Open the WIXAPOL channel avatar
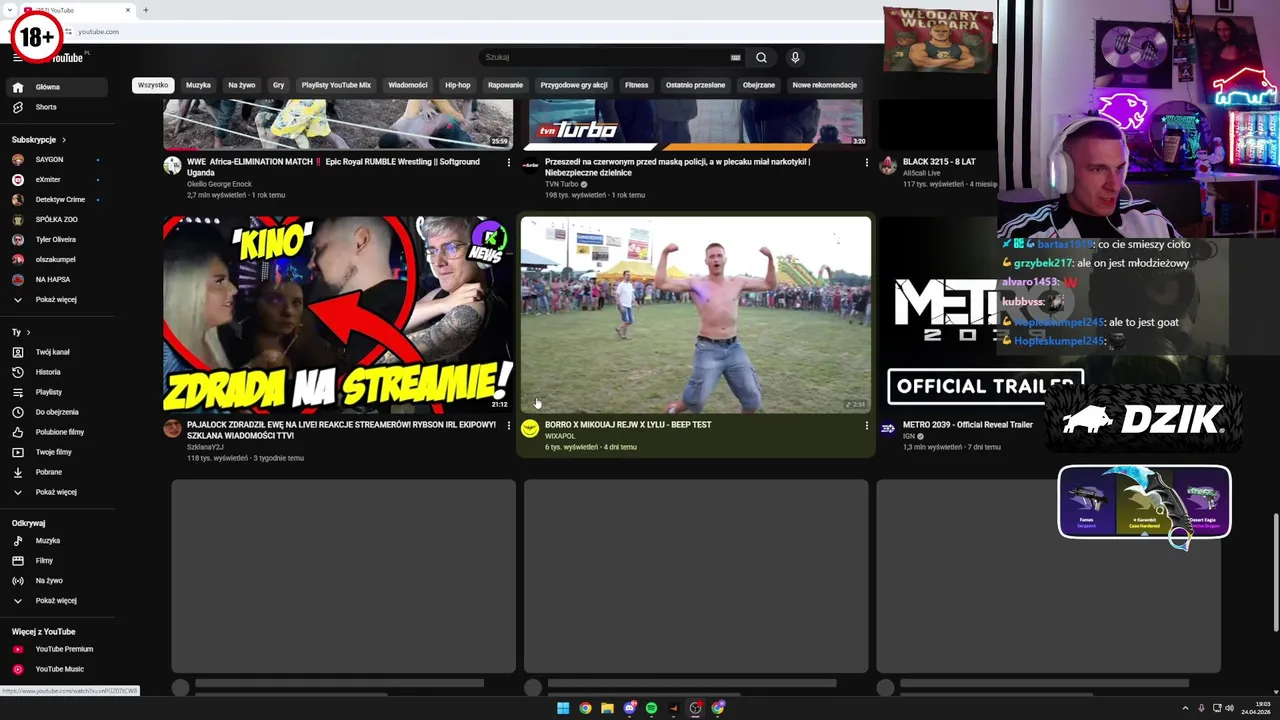The image size is (1280, 720). click(530, 429)
